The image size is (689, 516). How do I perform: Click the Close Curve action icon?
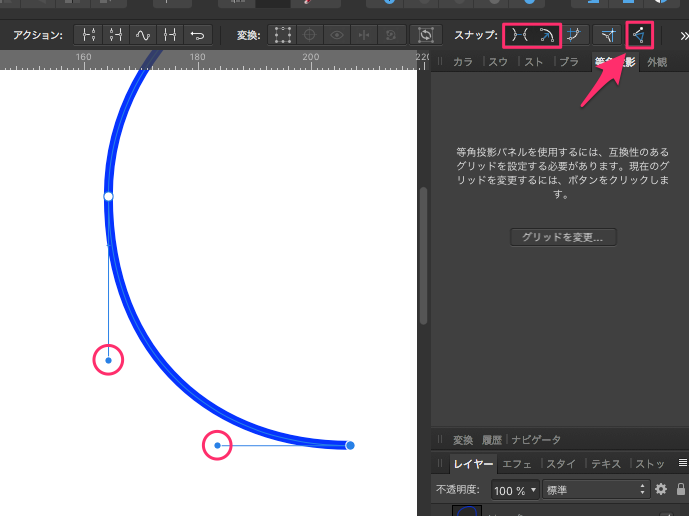[116, 35]
